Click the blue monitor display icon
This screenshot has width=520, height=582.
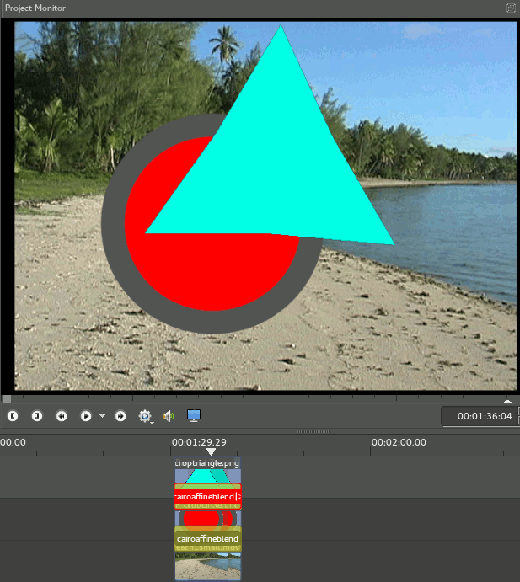[x=194, y=415]
